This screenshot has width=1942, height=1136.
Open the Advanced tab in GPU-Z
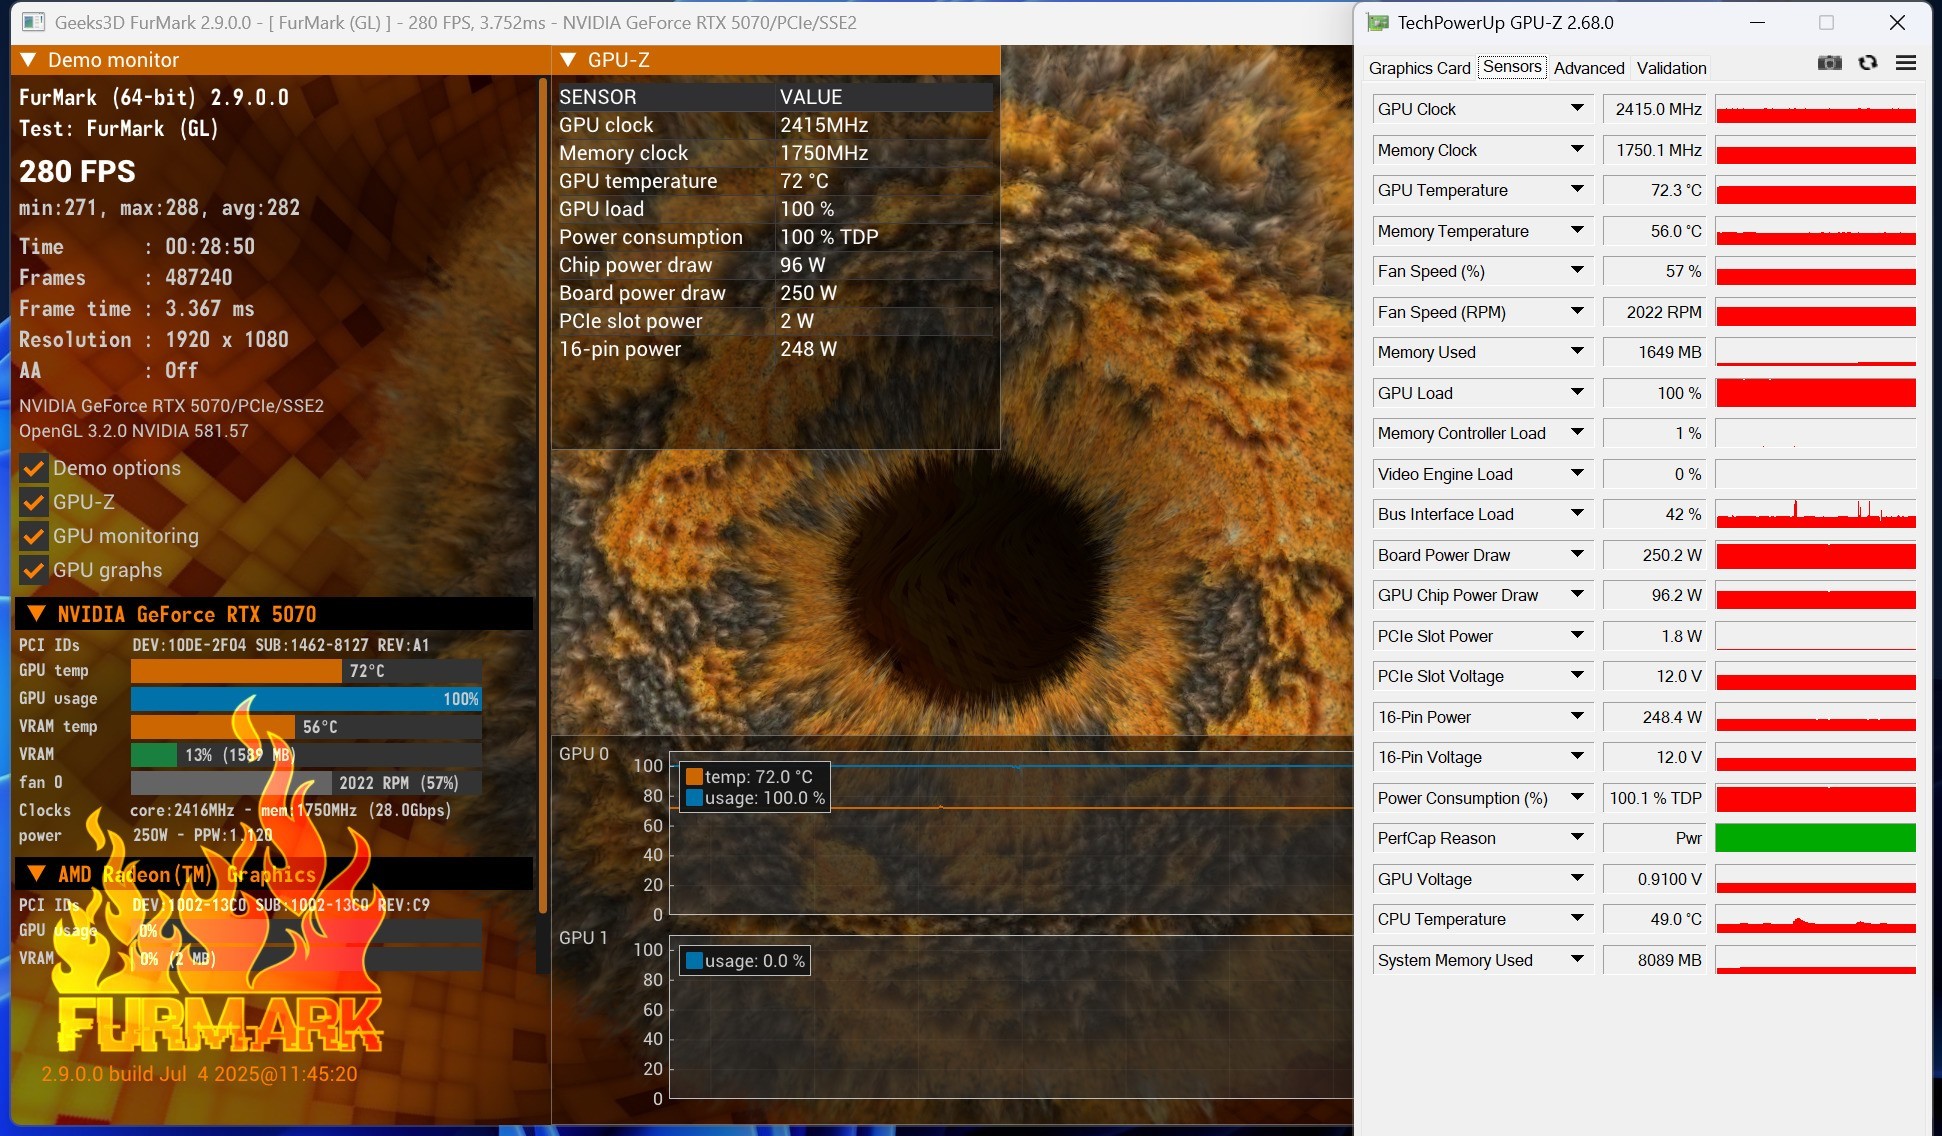[x=1588, y=67]
